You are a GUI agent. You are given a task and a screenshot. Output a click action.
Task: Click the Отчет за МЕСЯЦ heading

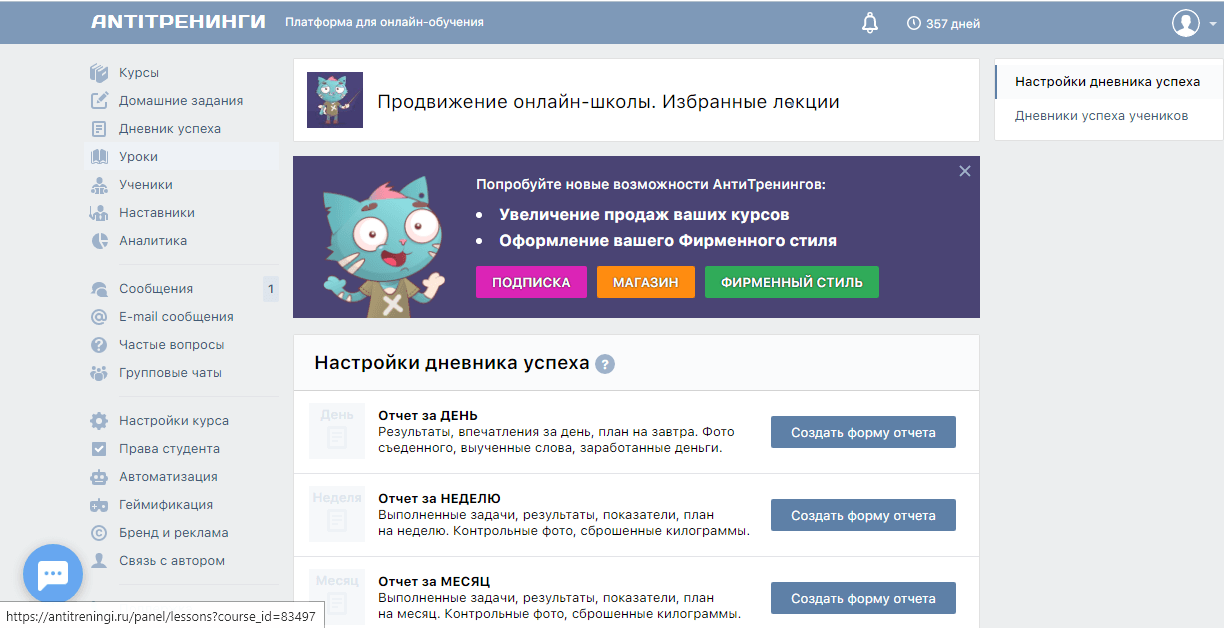(x=434, y=581)
